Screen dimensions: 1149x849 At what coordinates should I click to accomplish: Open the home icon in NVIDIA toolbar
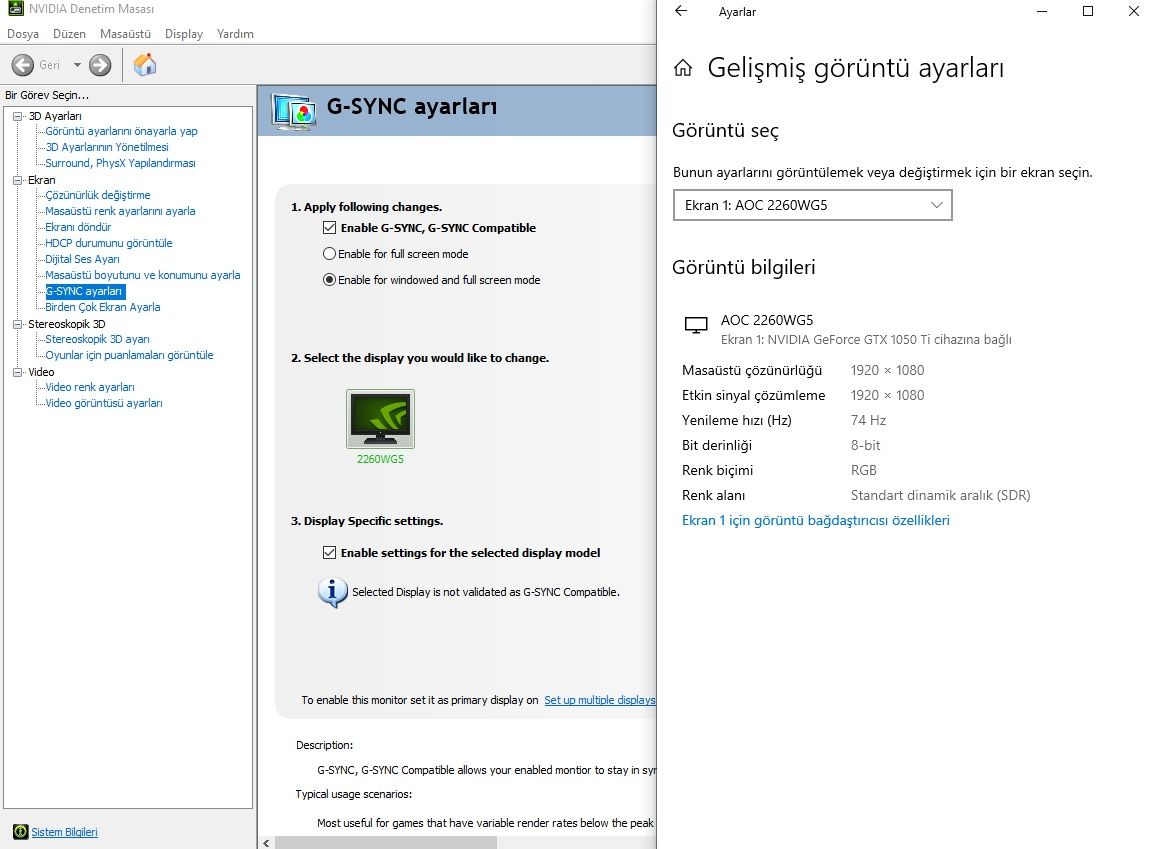tap(145, 64)
